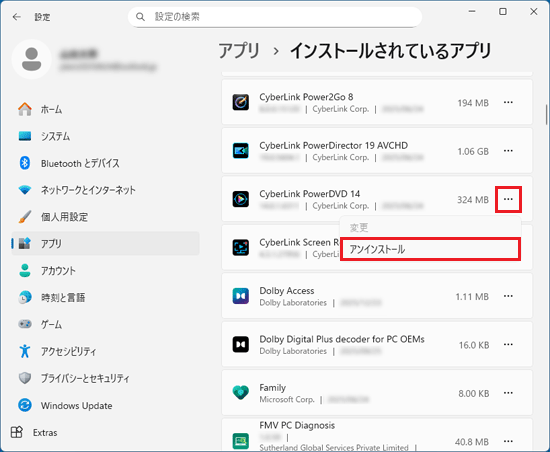Close the Settings window

(534, 12)
